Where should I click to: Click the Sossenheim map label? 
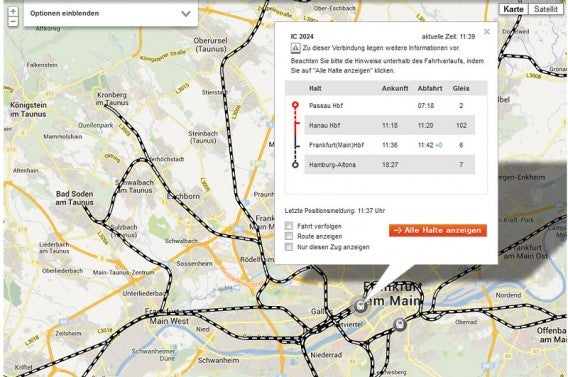pyautogui.click(x=195, y=263)
